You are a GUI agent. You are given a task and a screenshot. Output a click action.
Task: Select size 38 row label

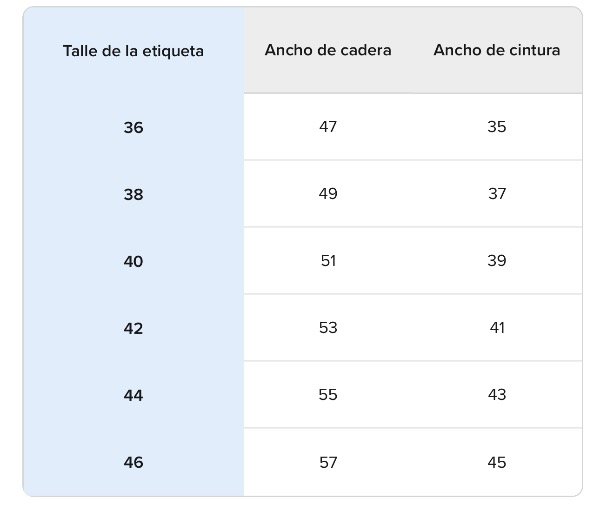133,195
